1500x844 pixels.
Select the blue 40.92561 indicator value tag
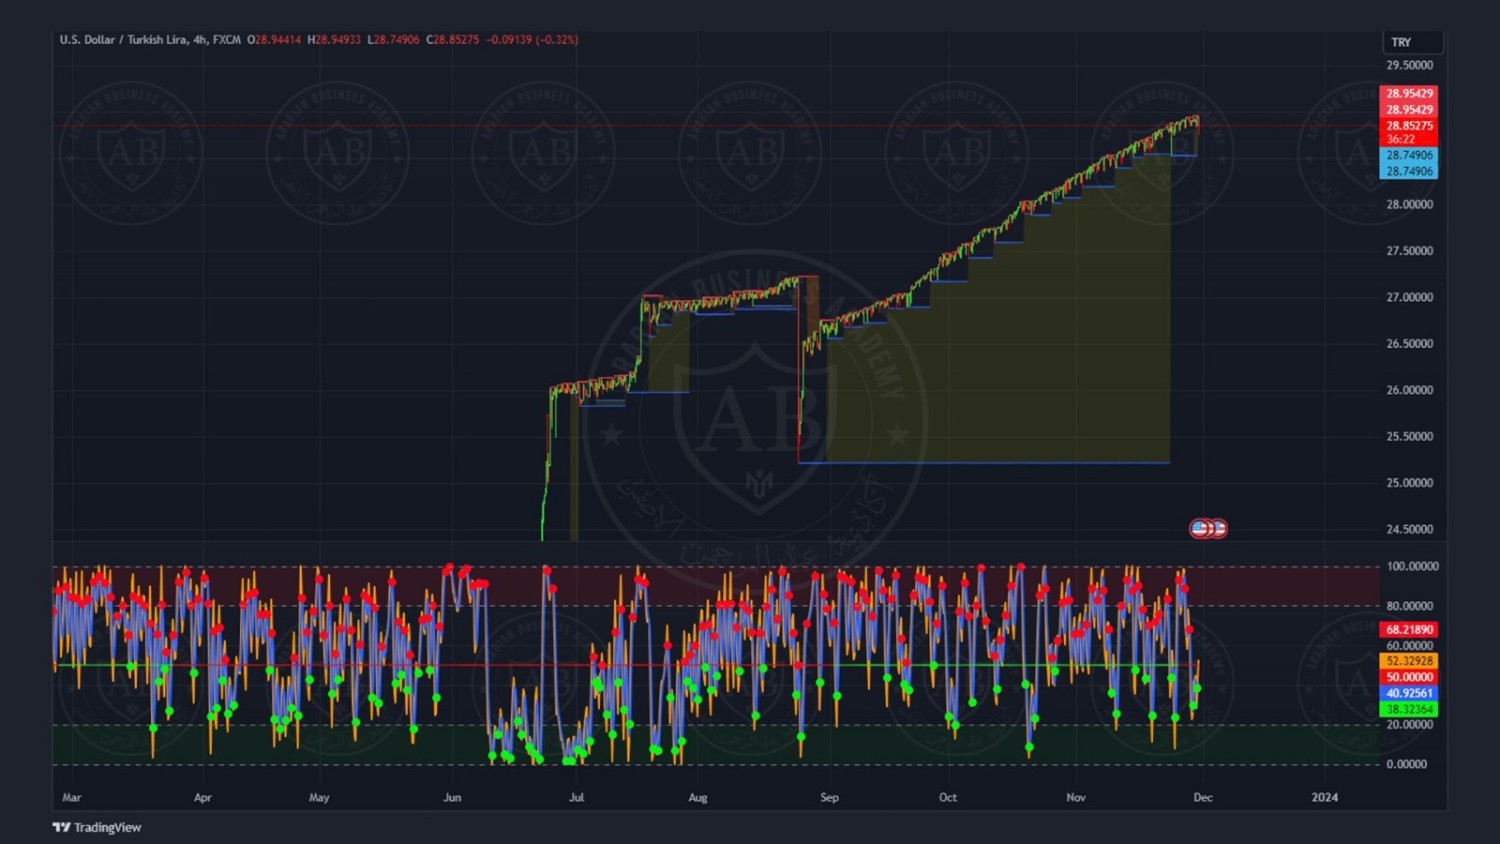click(x=1408, y=693)
